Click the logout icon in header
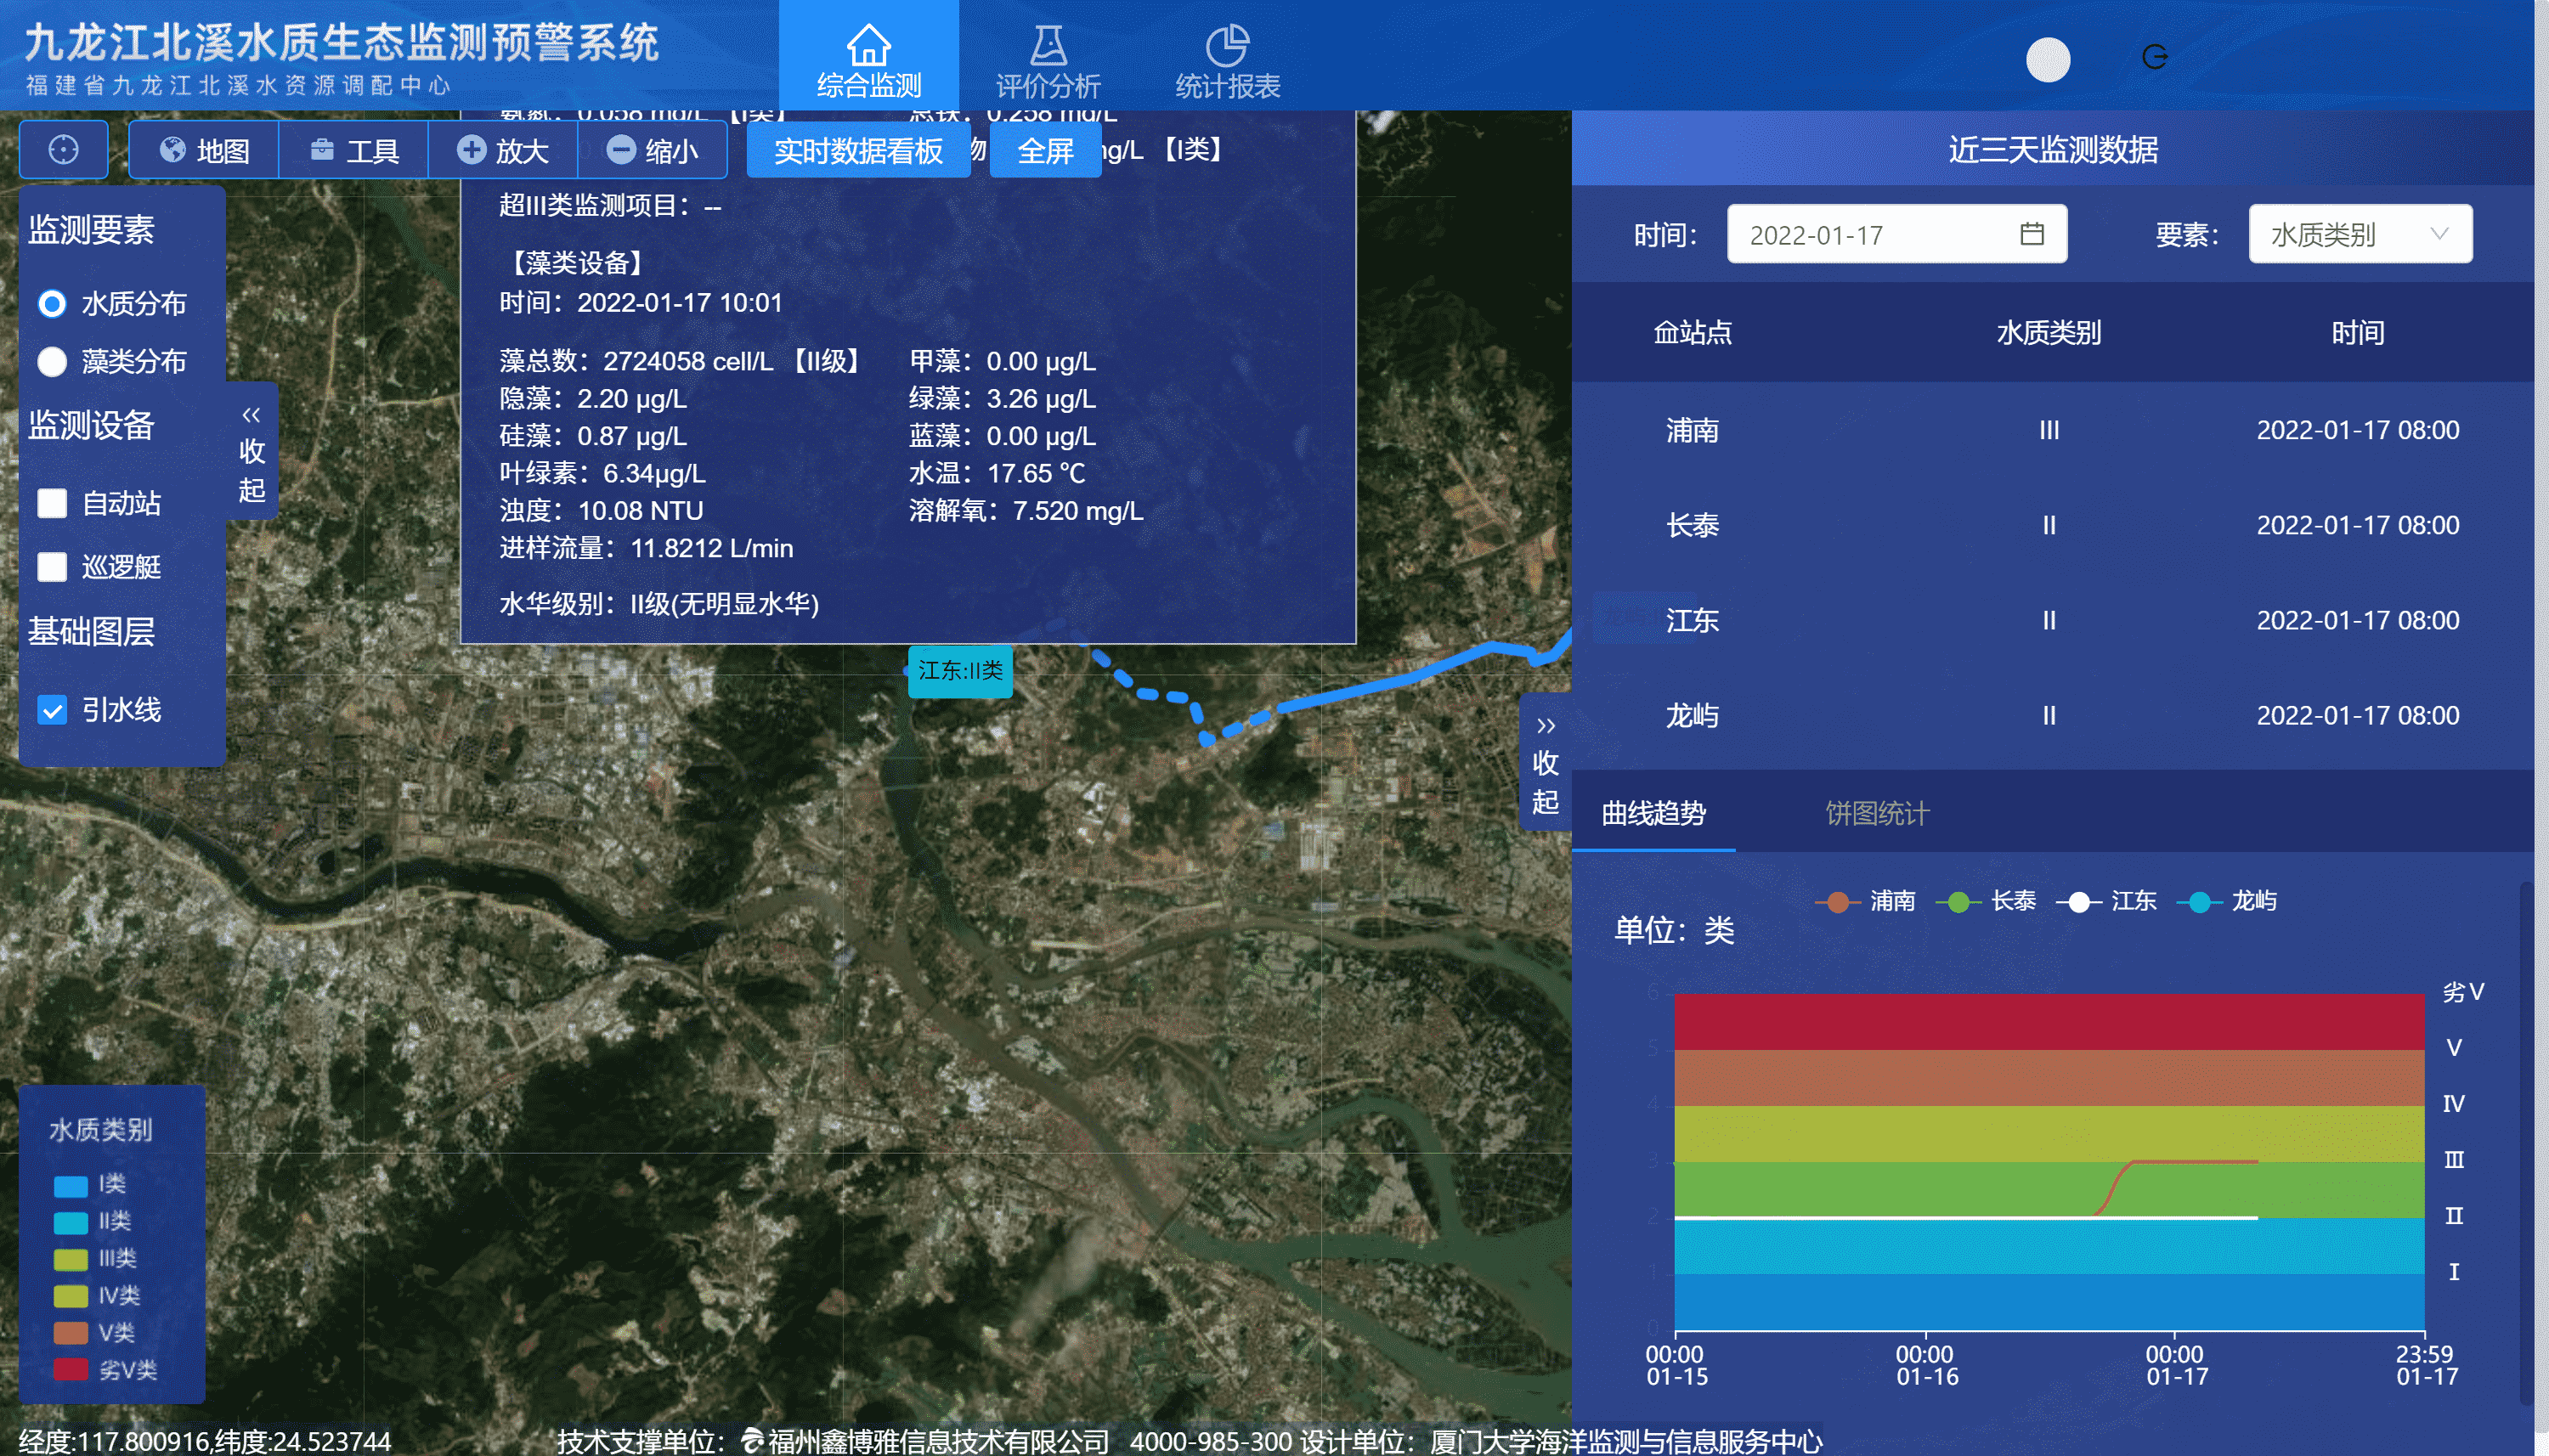This screenshot has height=1456, width=2549. [2154, 57]
